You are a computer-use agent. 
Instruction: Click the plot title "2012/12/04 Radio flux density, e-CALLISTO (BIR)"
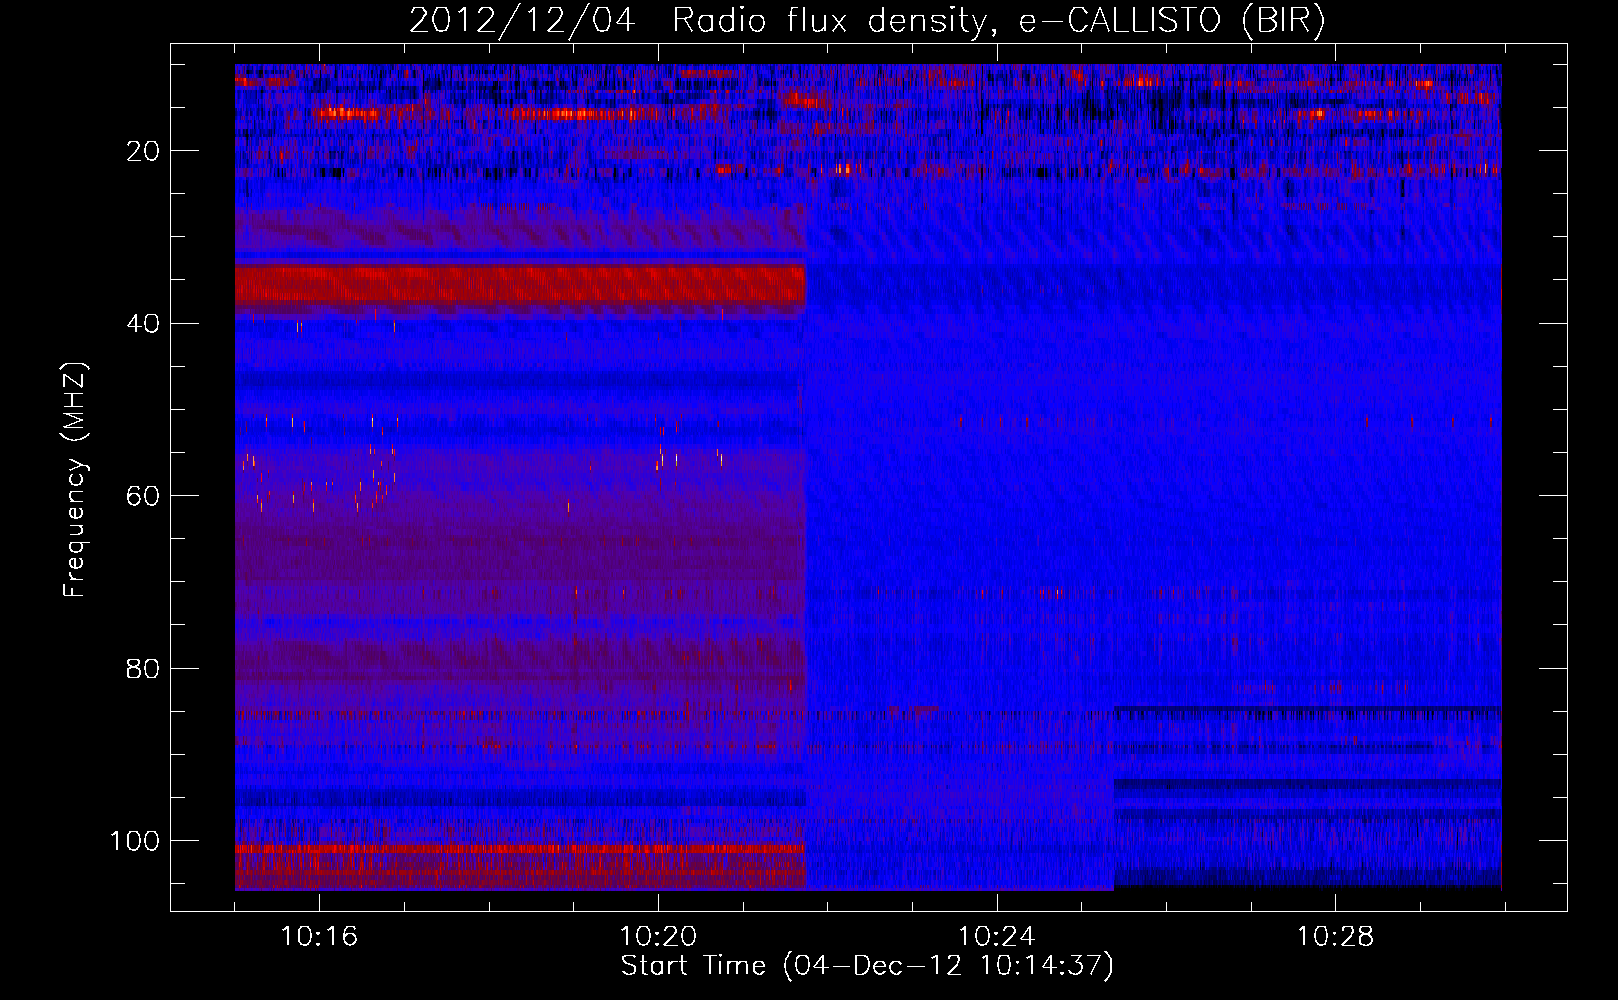[867, 20]
